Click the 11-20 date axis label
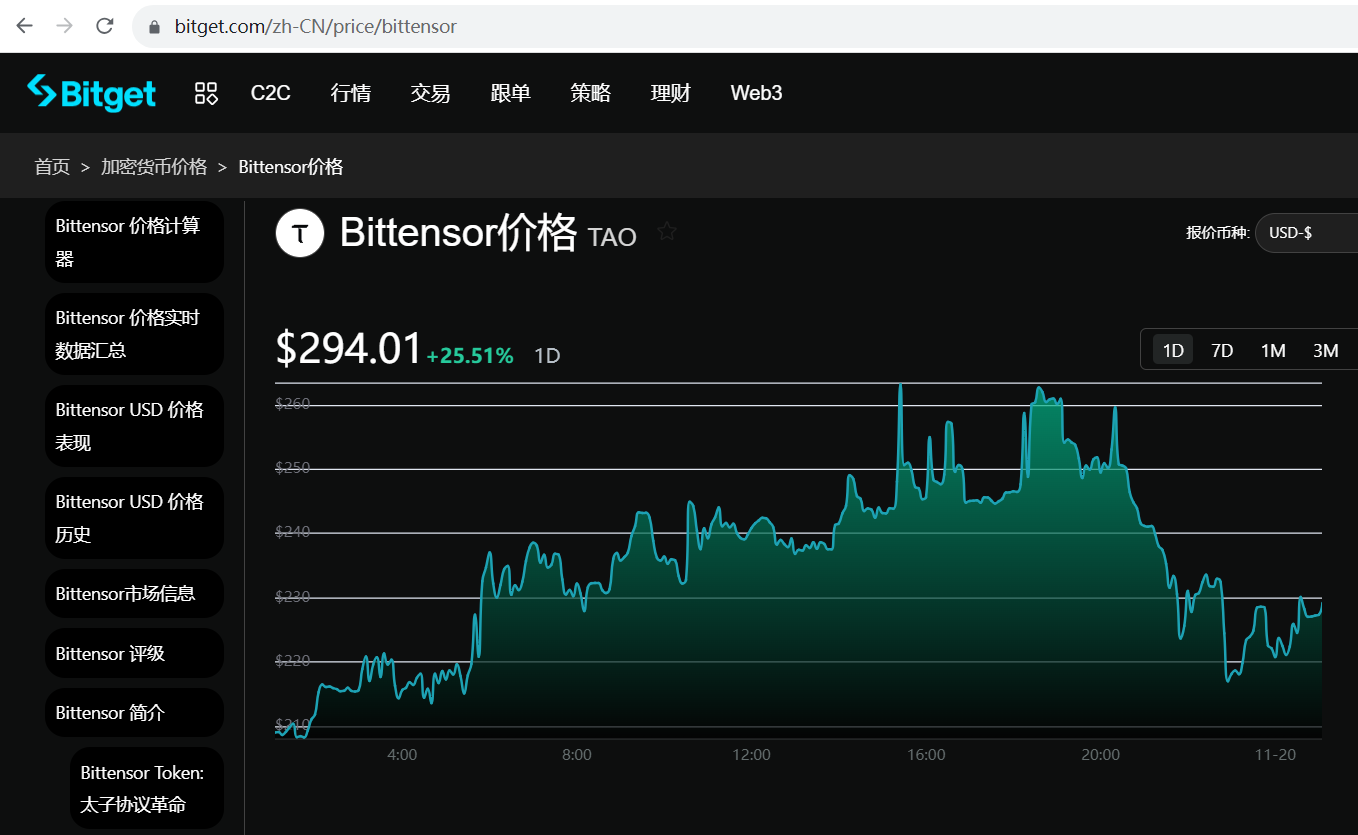Screen dimensions: 1358x835 [x=1275, y=754]
